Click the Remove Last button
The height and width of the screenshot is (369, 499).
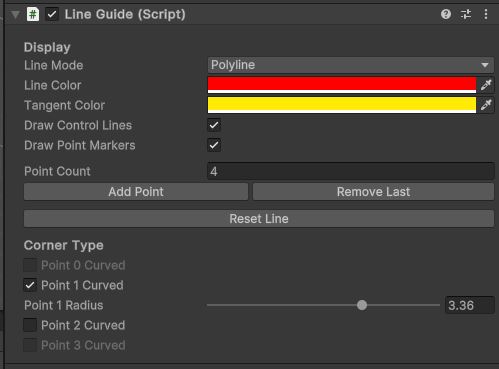pos(373,192)
